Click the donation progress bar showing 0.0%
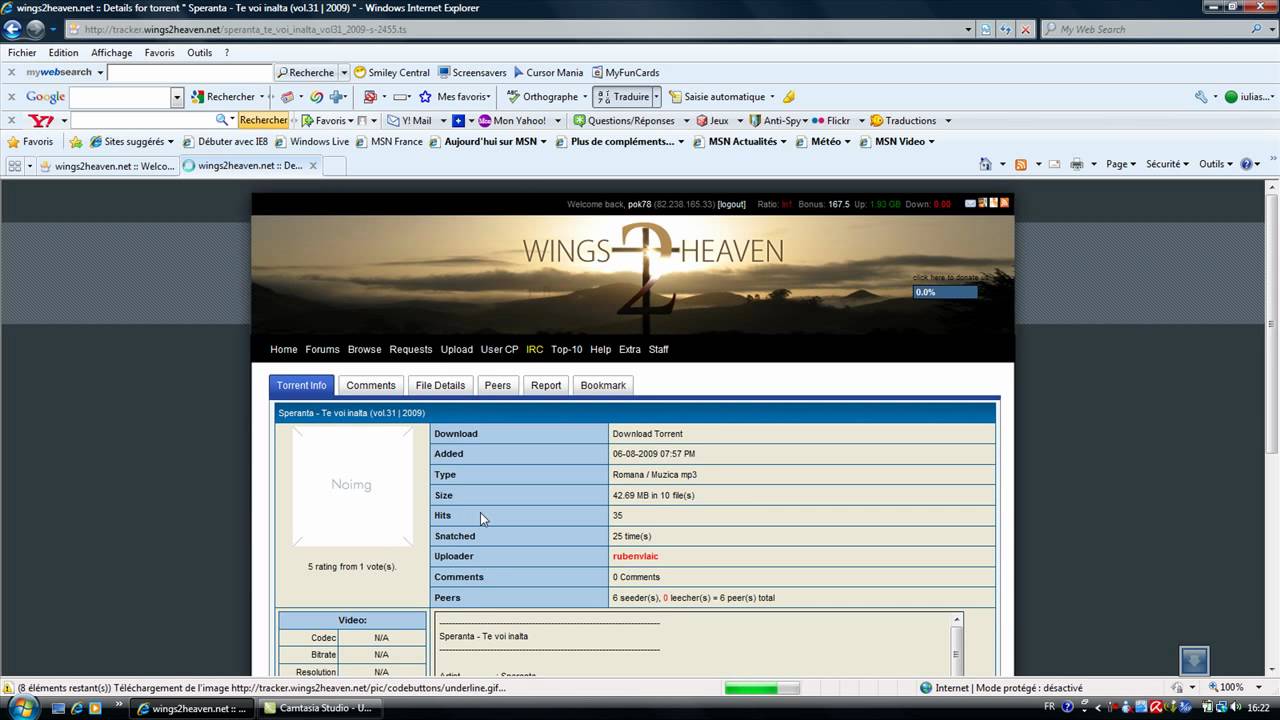The image size is (1280, 720). [945, 292]
